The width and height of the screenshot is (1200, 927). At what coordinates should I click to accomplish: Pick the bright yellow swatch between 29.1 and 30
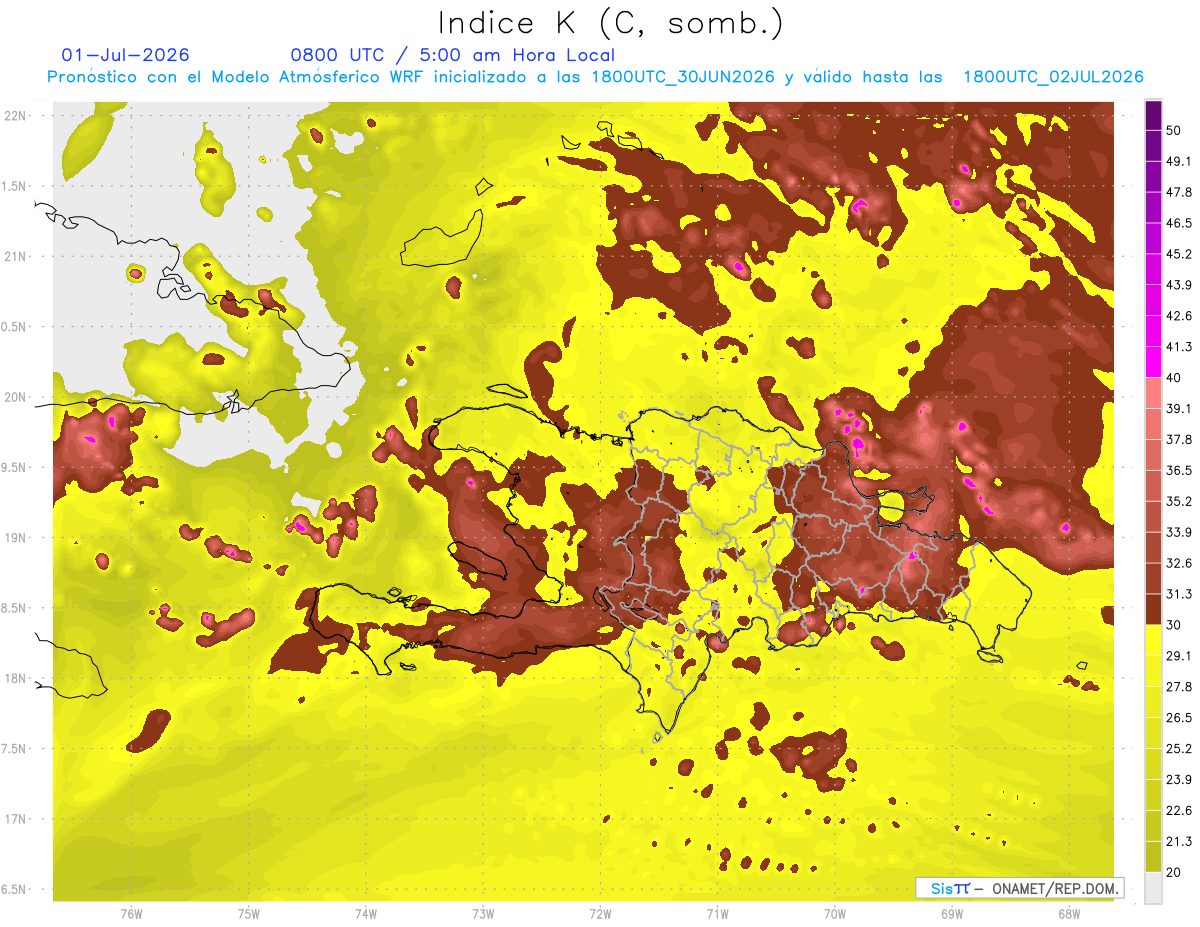(x=1153, y=640)
